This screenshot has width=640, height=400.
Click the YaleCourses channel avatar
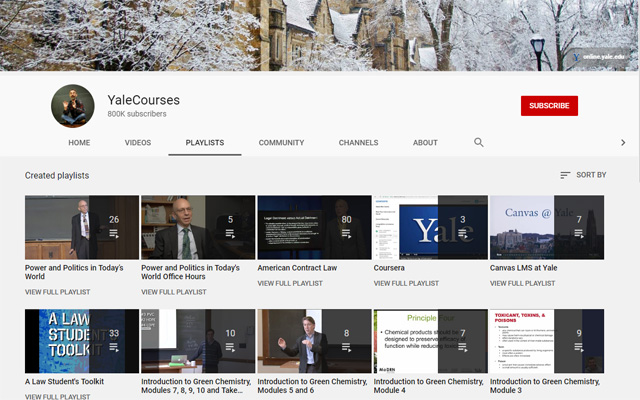click(x=73, y=106)
